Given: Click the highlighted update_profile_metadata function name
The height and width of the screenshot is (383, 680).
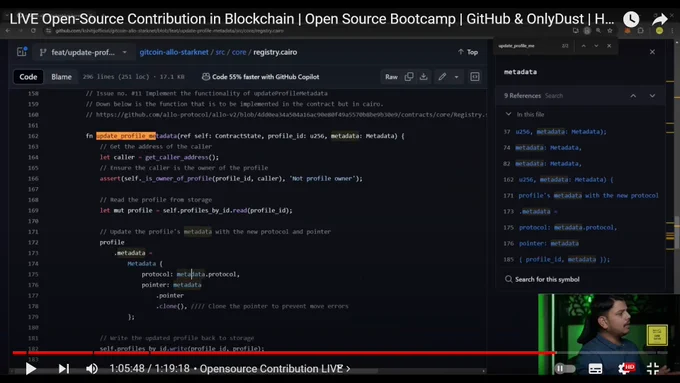Looking at the screenshot, I should click(136, 136).
